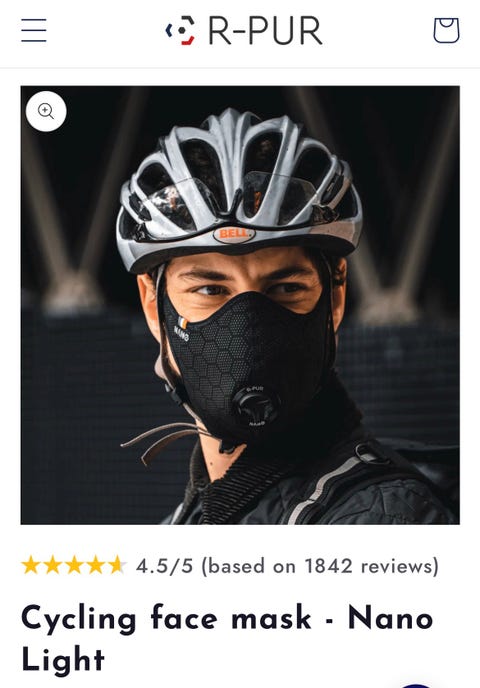The width and height of the screenshot is (480, 688).
Task: Click the Bell logo on the helmet
Action: [234, 234]
